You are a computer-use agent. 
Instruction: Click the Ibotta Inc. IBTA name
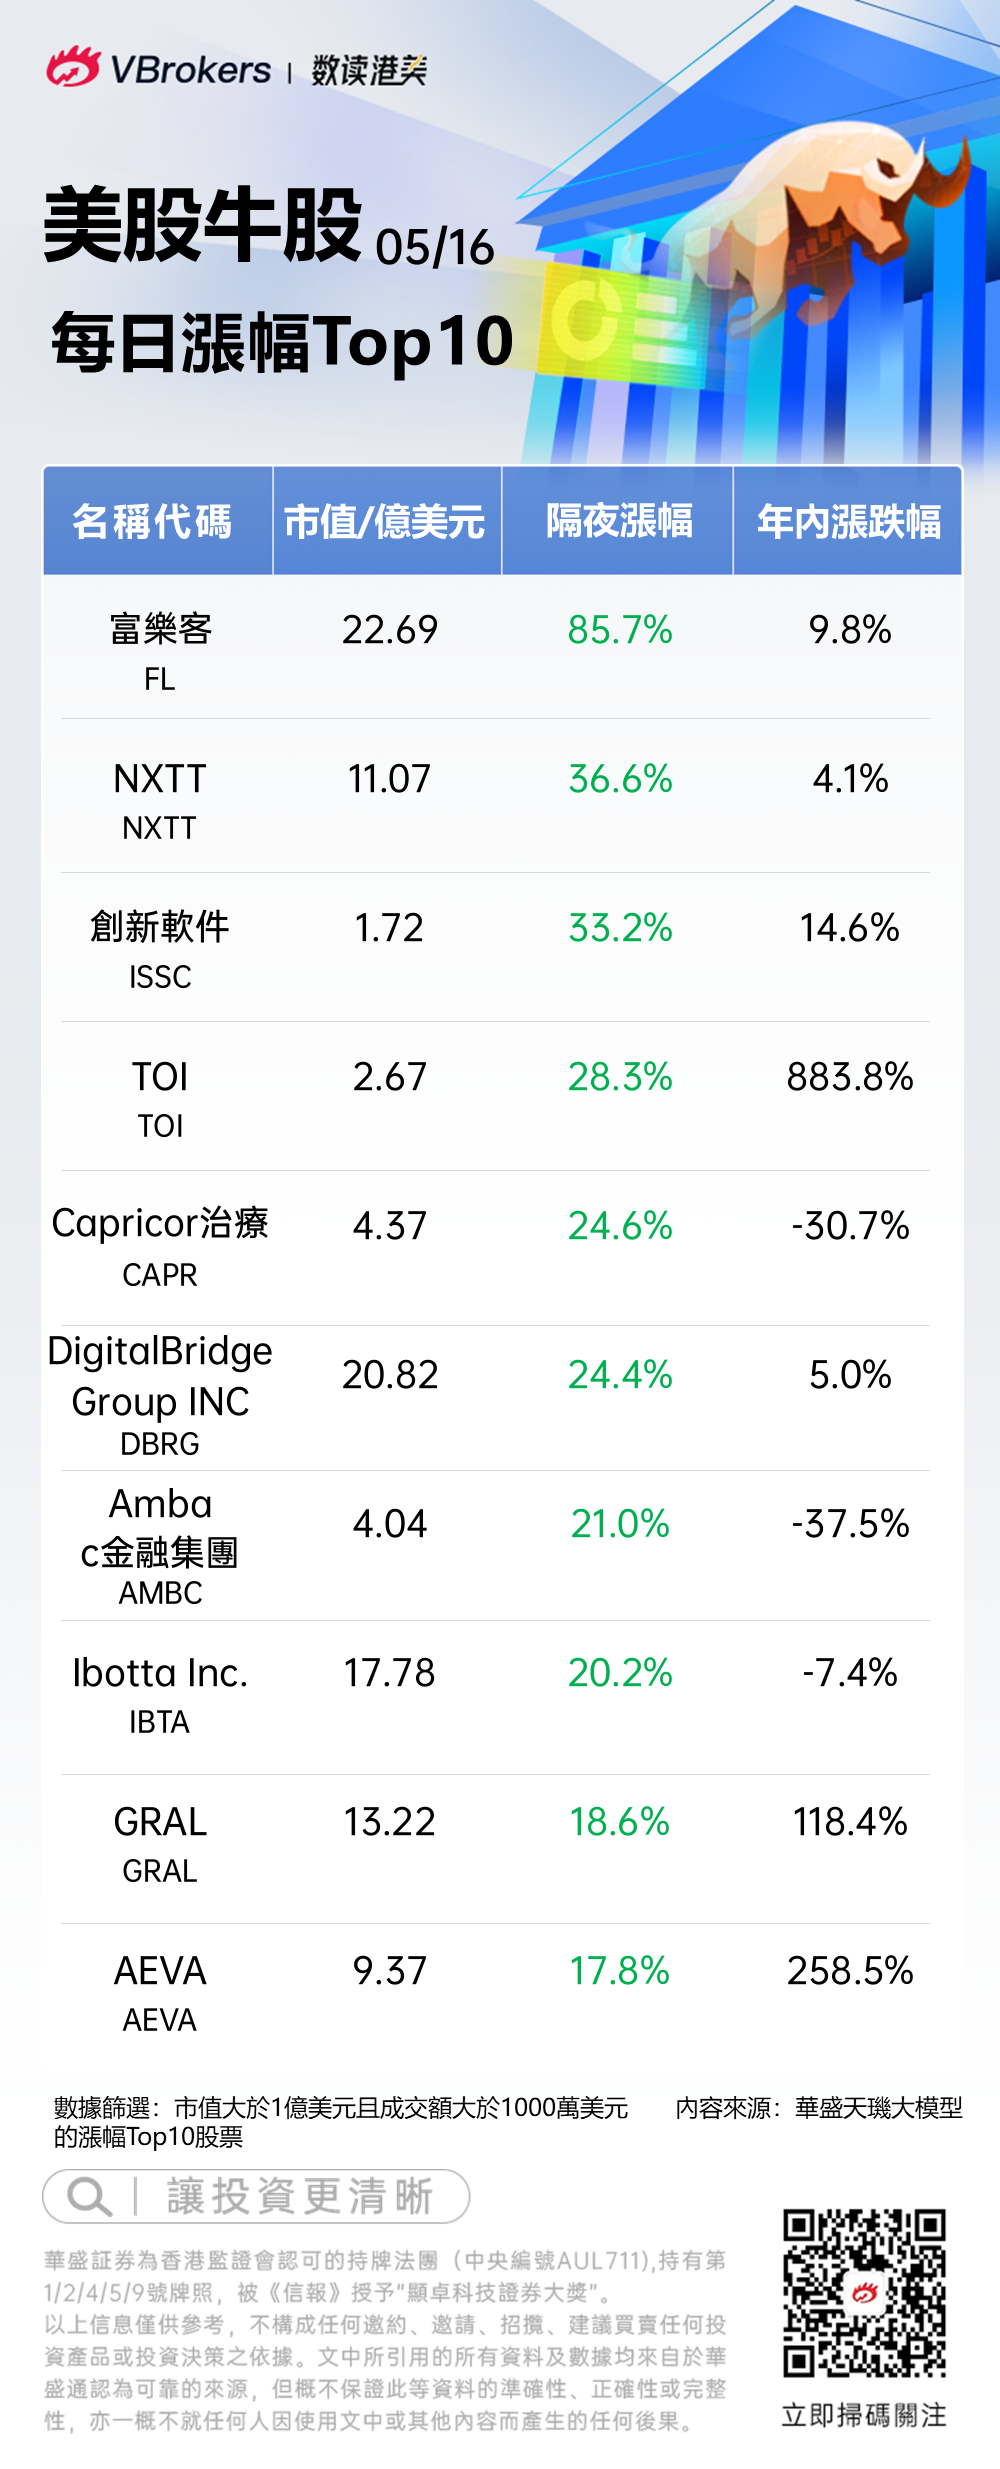[160, 1692]
